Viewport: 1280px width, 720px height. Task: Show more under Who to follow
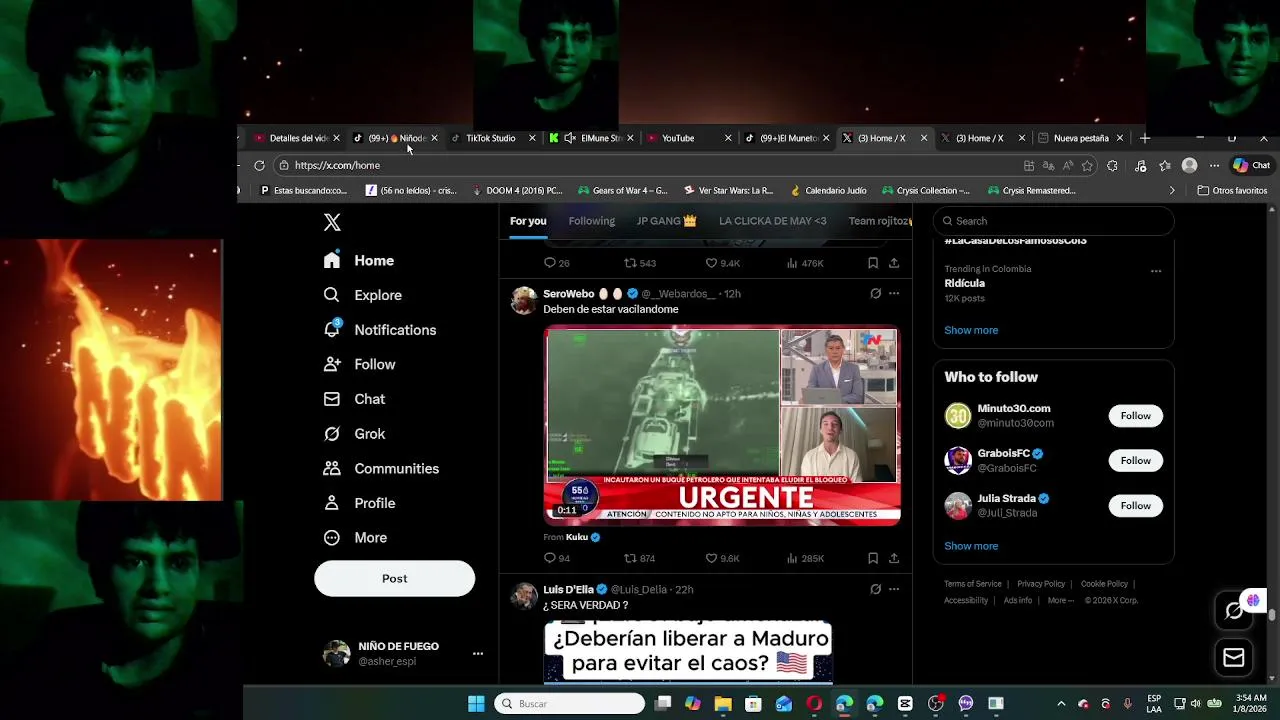point(971,546)
